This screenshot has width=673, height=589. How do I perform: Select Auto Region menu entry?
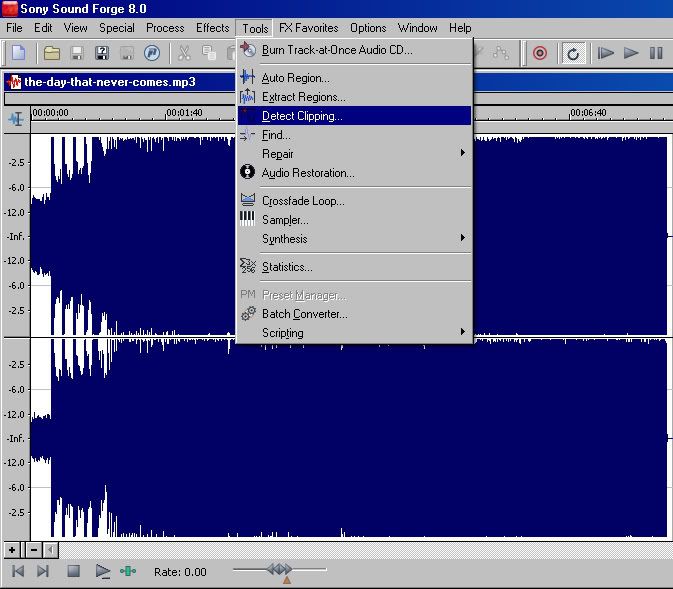point(355,78)
